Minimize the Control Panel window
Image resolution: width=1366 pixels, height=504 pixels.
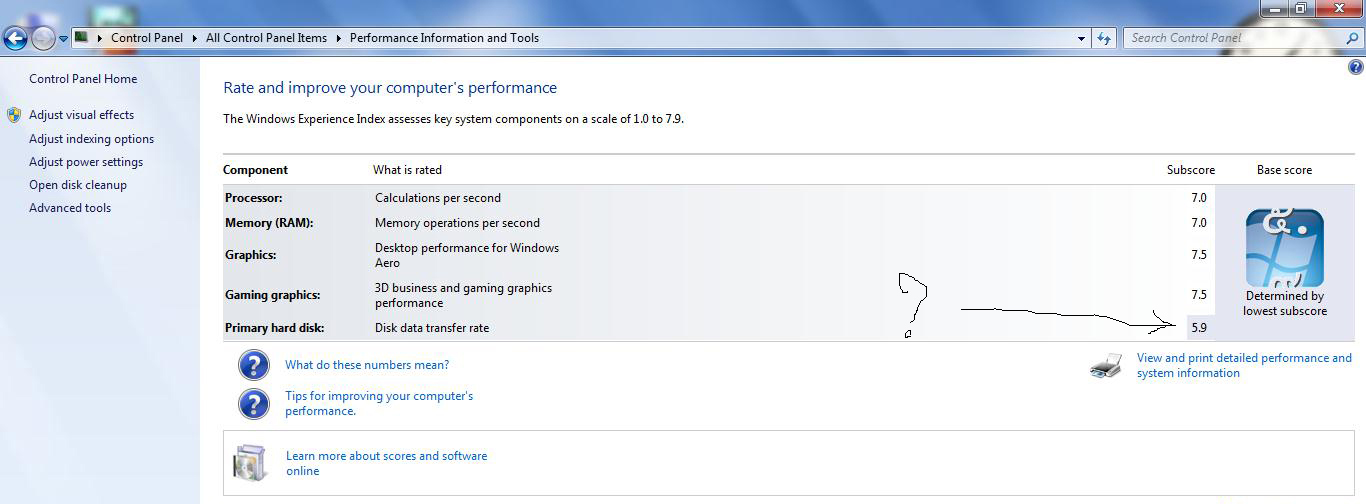click(x=1274, y=8)
